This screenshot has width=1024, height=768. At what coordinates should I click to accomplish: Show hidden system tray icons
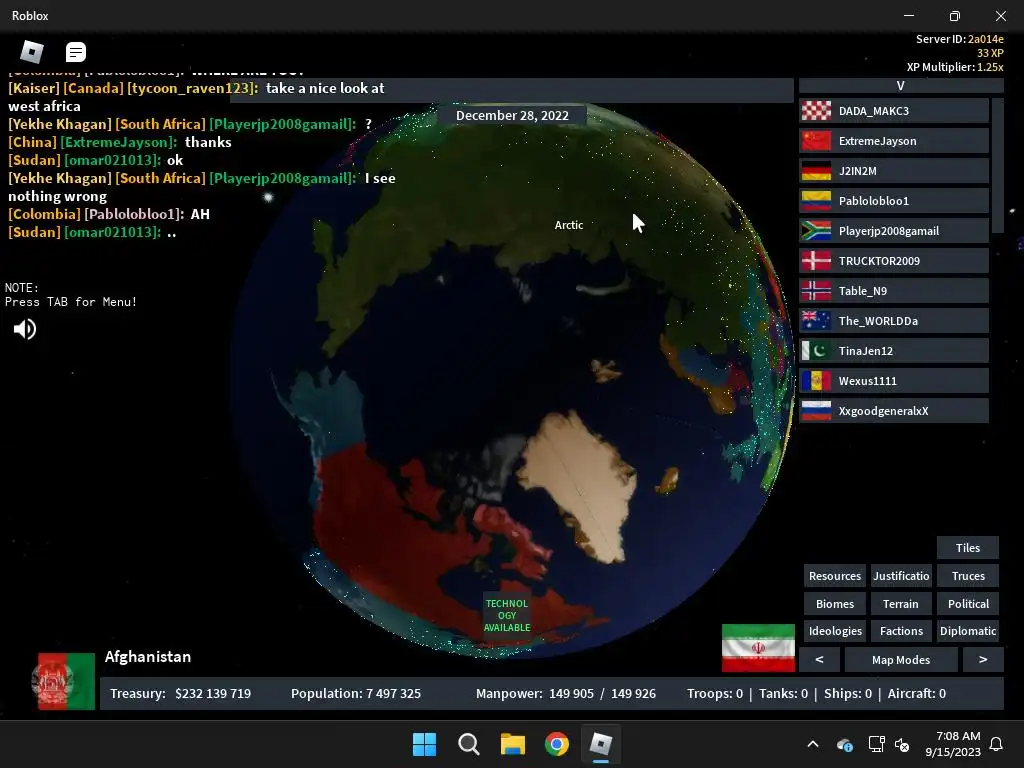pyautogui.click(x=813, y=744)
